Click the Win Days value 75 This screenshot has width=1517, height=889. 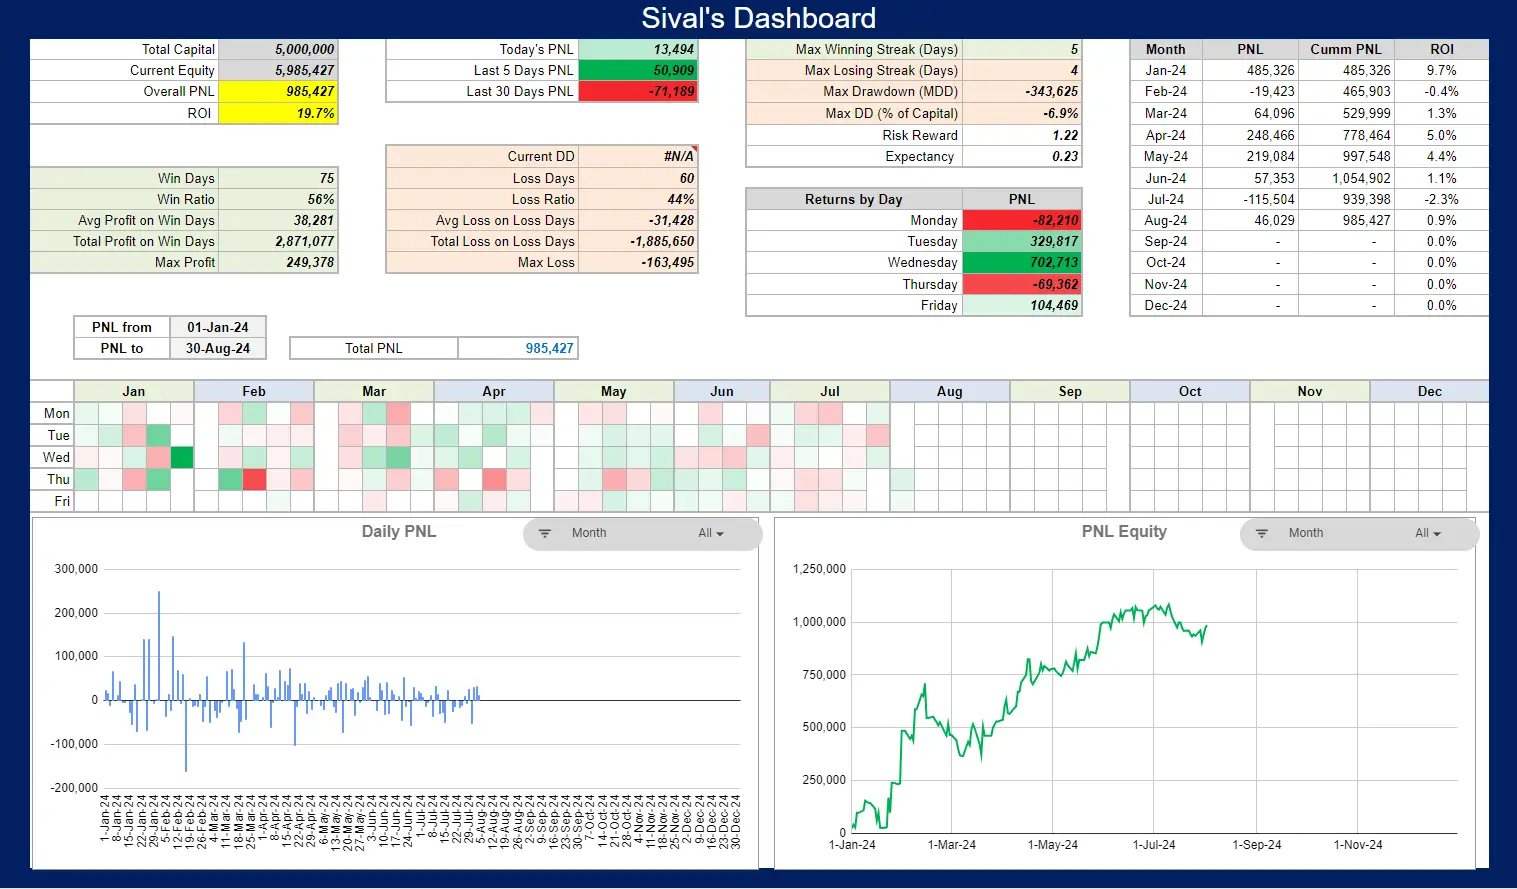(x=278, y=178)
